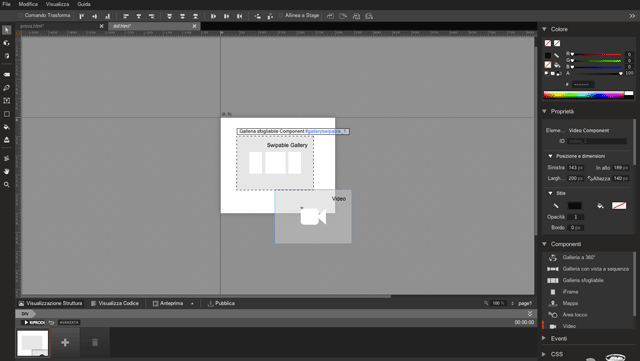Click the send to back arrange icon

pos(369,16)
